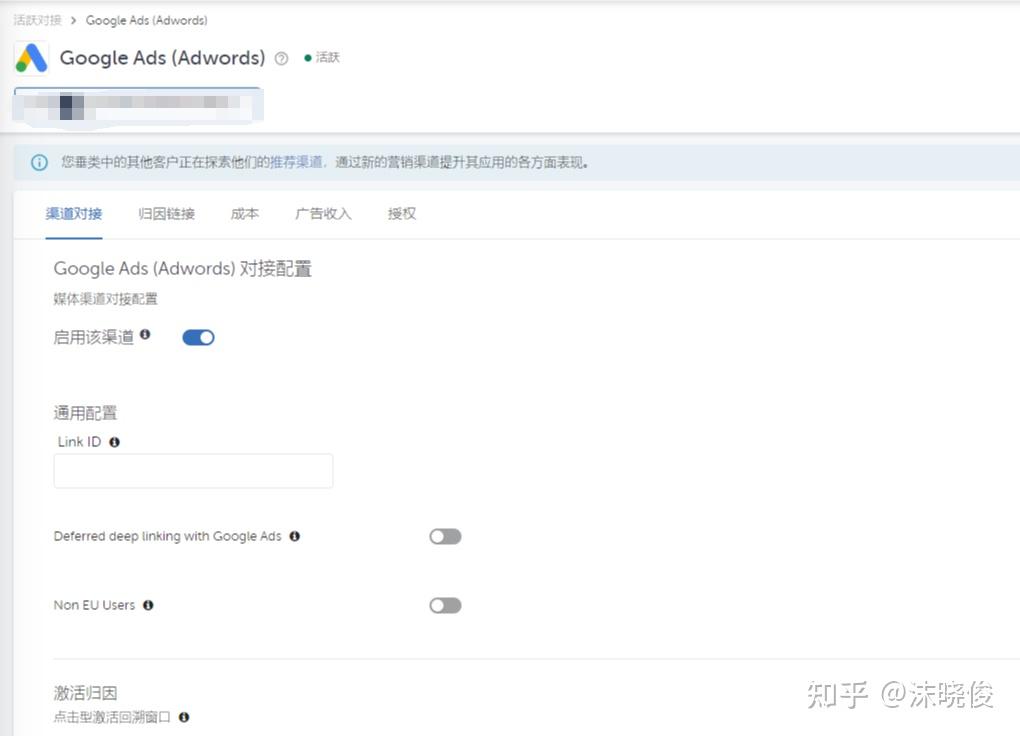
Task: Click info icon beside Non EU Users
Action: (148, 605)
